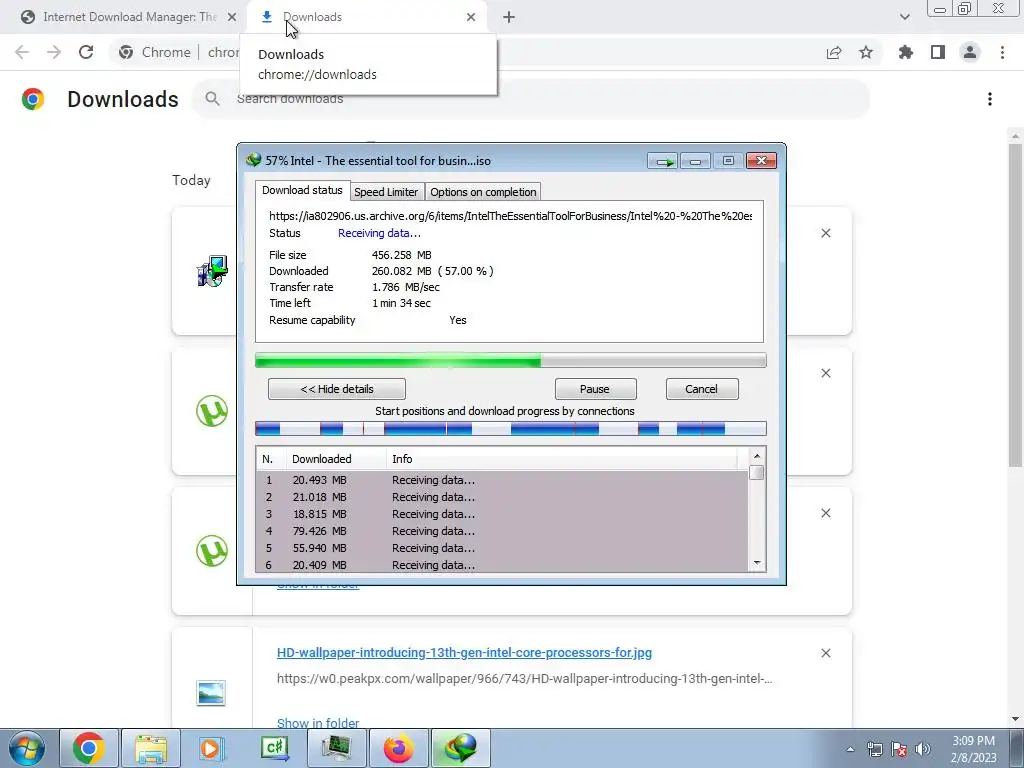The height and width of the screenshot is (768, 1024).
Task: Click the IDM move-to-tray arrow button
Action: pos(663,161)
